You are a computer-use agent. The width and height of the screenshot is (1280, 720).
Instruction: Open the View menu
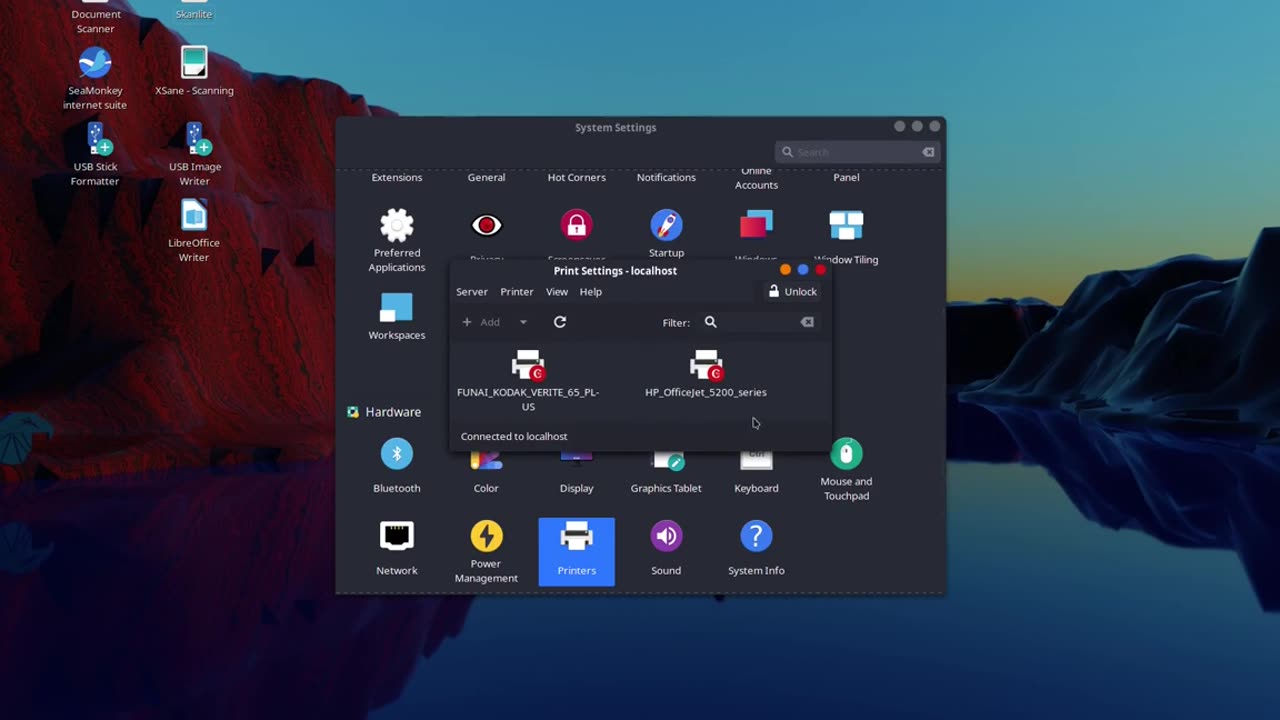[557, 292]
